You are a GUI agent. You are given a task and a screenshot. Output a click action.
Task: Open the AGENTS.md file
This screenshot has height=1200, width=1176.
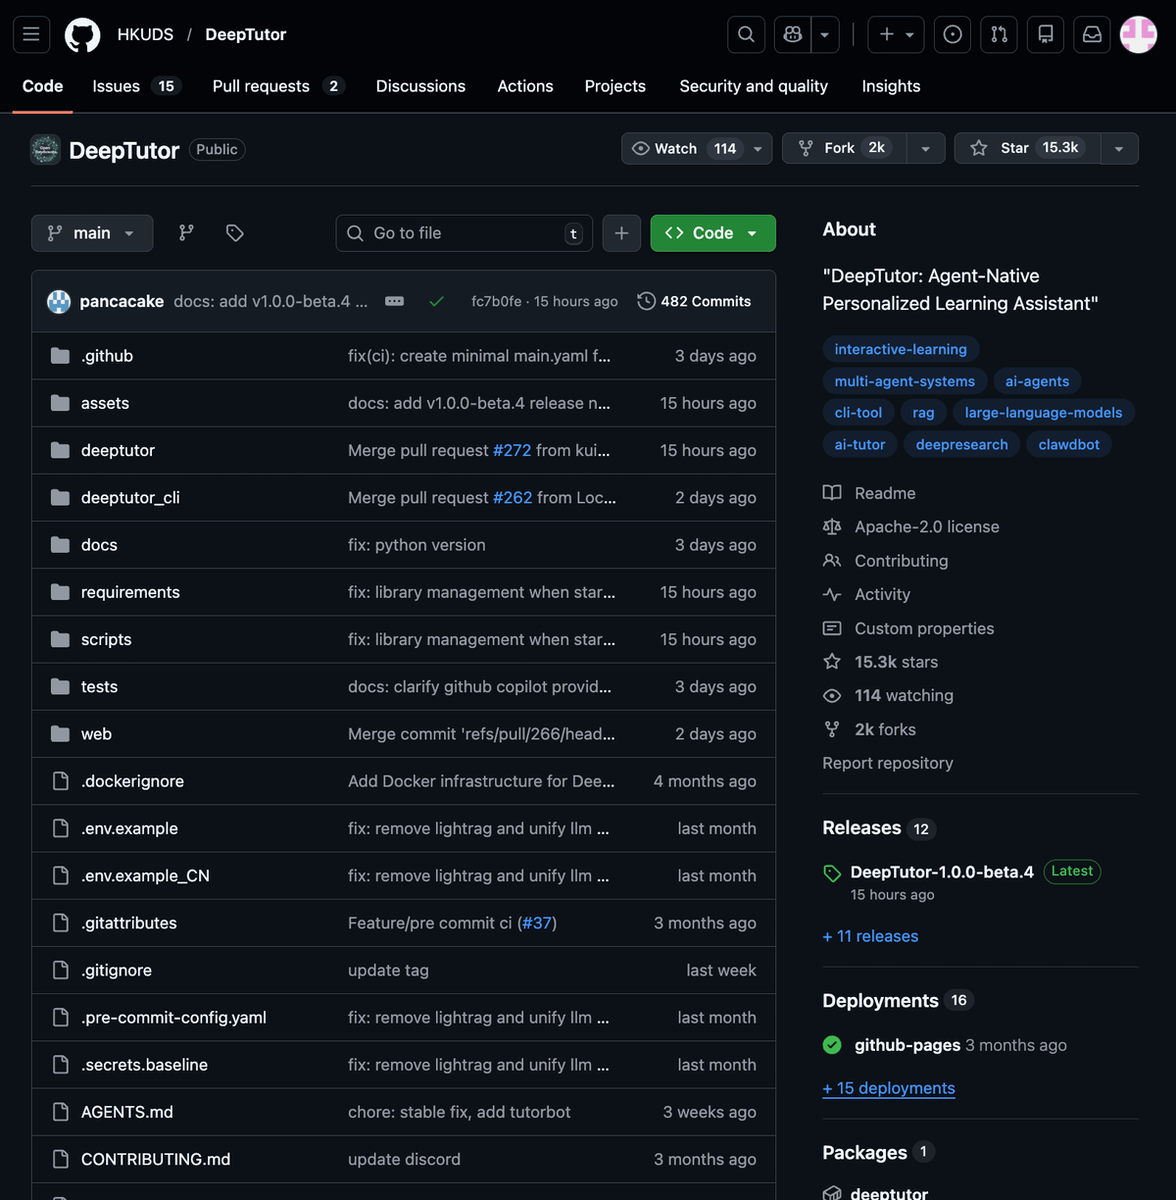[127, 1112]
